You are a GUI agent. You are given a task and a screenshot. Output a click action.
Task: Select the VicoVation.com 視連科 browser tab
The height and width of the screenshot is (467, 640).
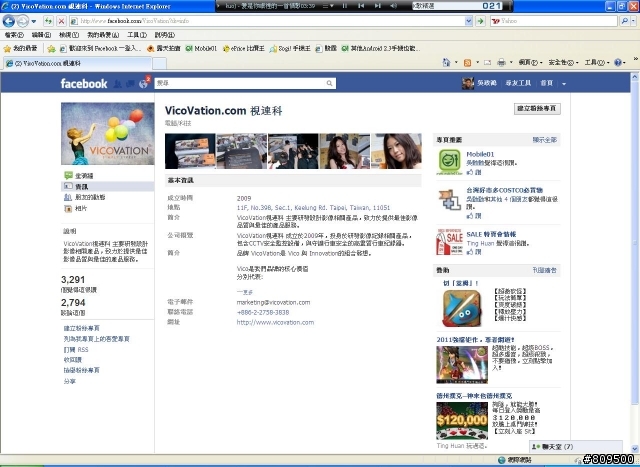click(x=78, y=63)
